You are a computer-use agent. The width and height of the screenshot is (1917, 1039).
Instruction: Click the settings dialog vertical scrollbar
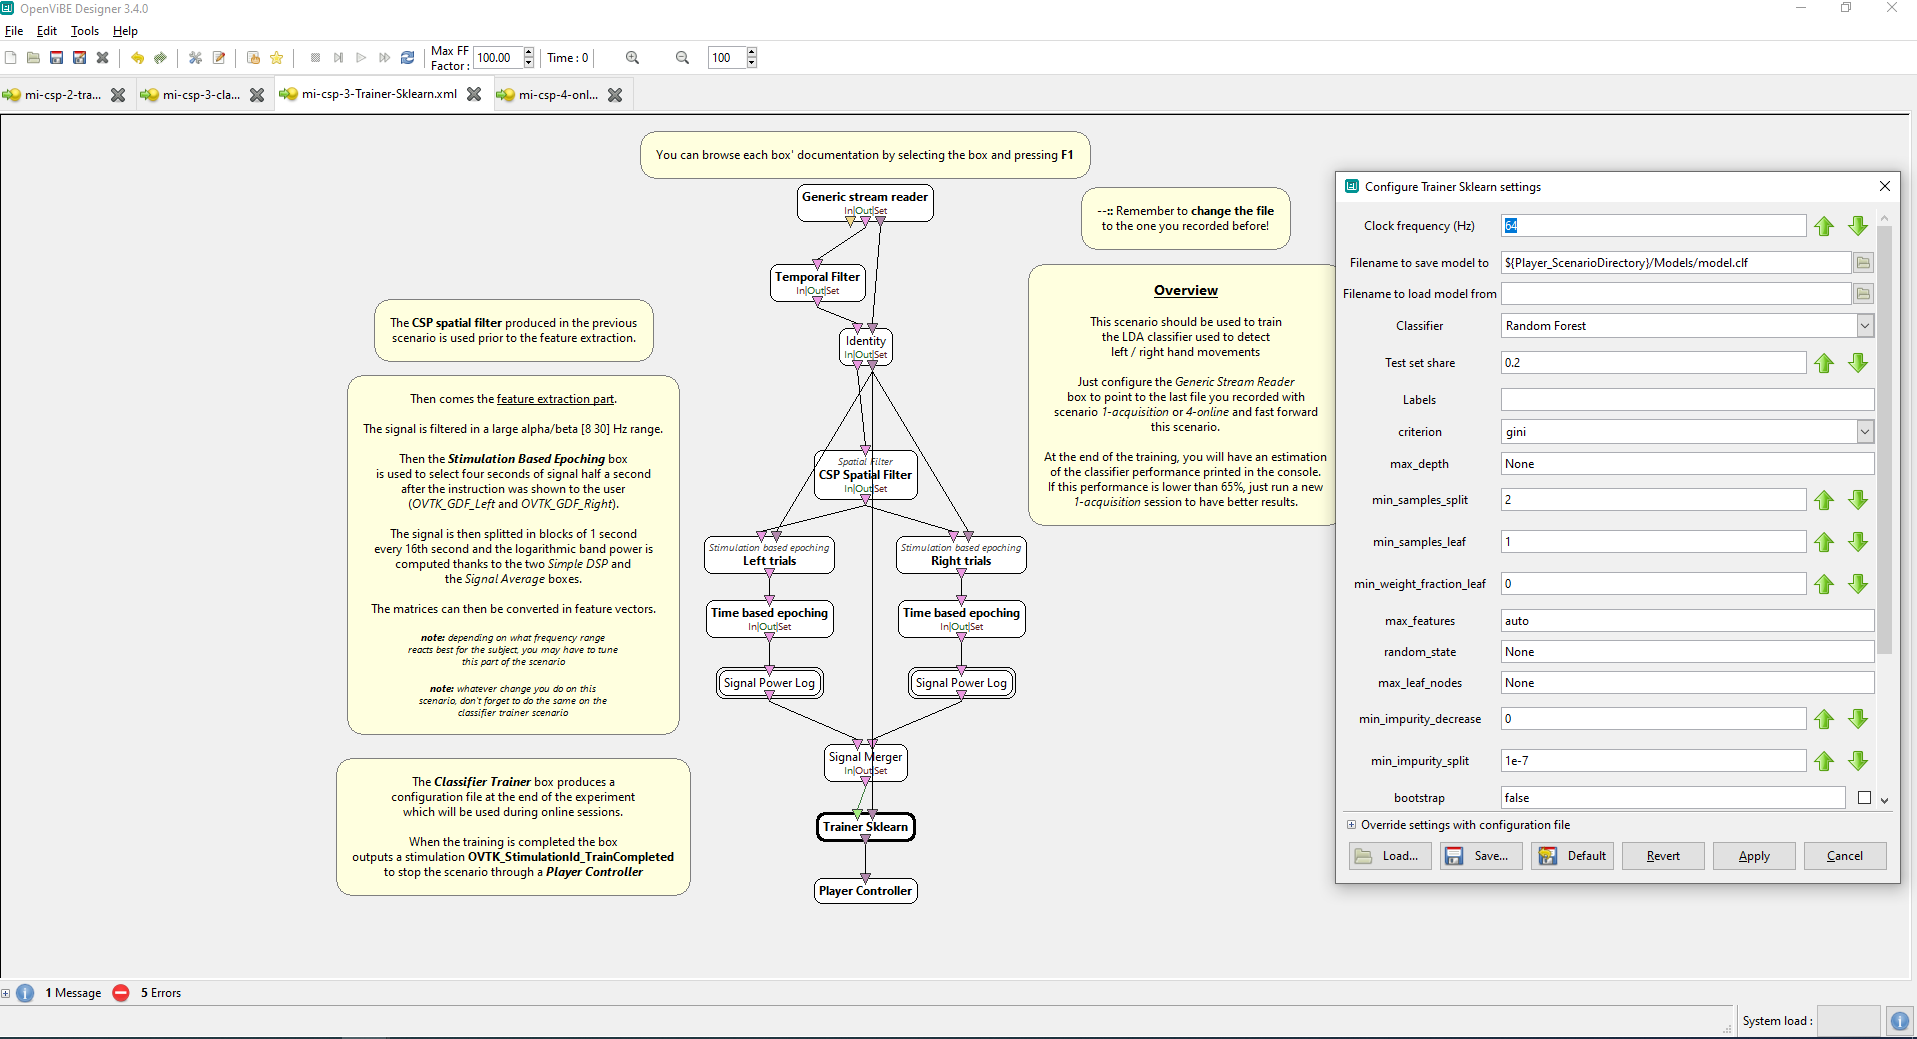(1884, 440)
